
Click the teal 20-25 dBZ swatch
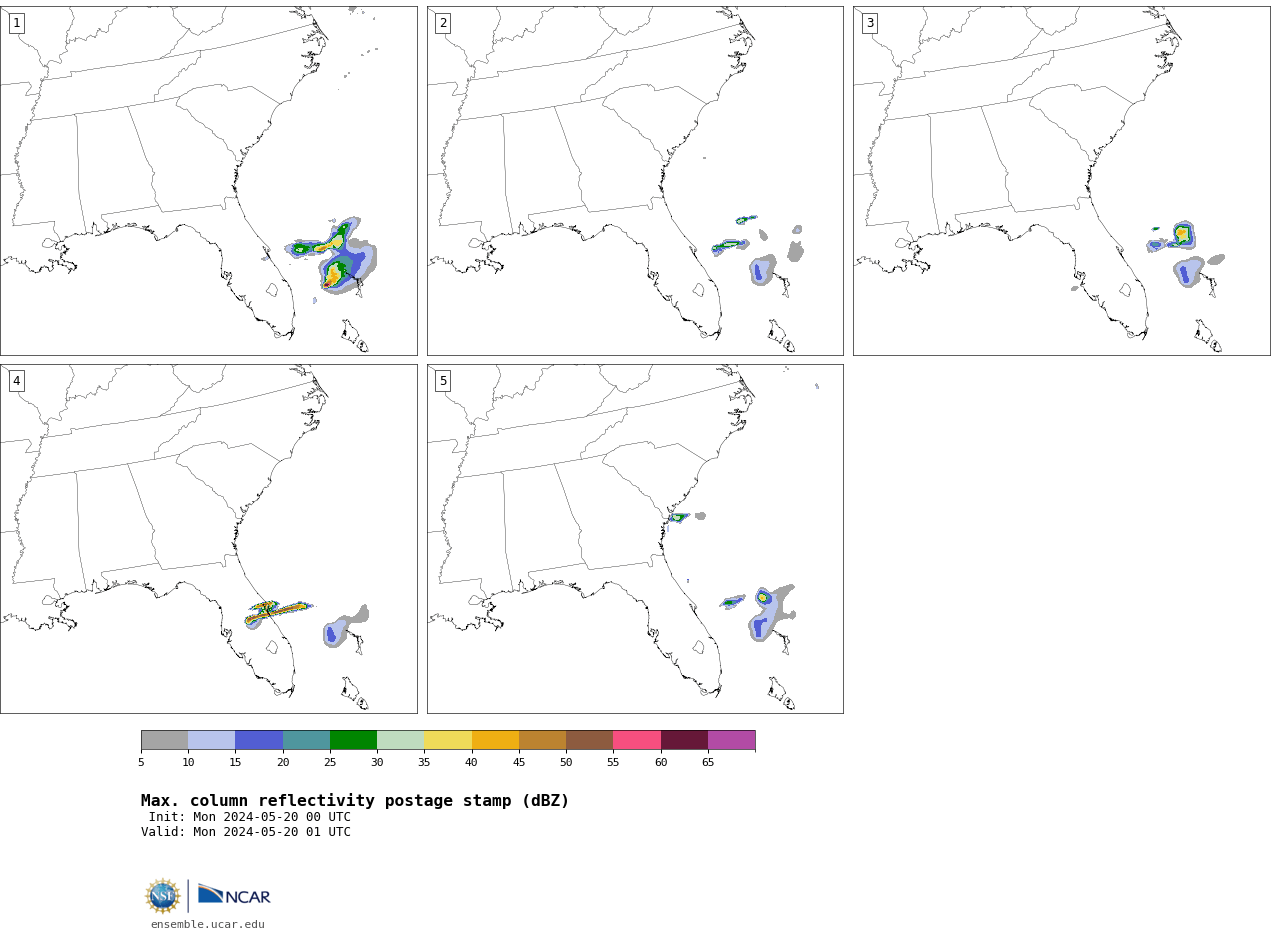(x=306, y=740)
